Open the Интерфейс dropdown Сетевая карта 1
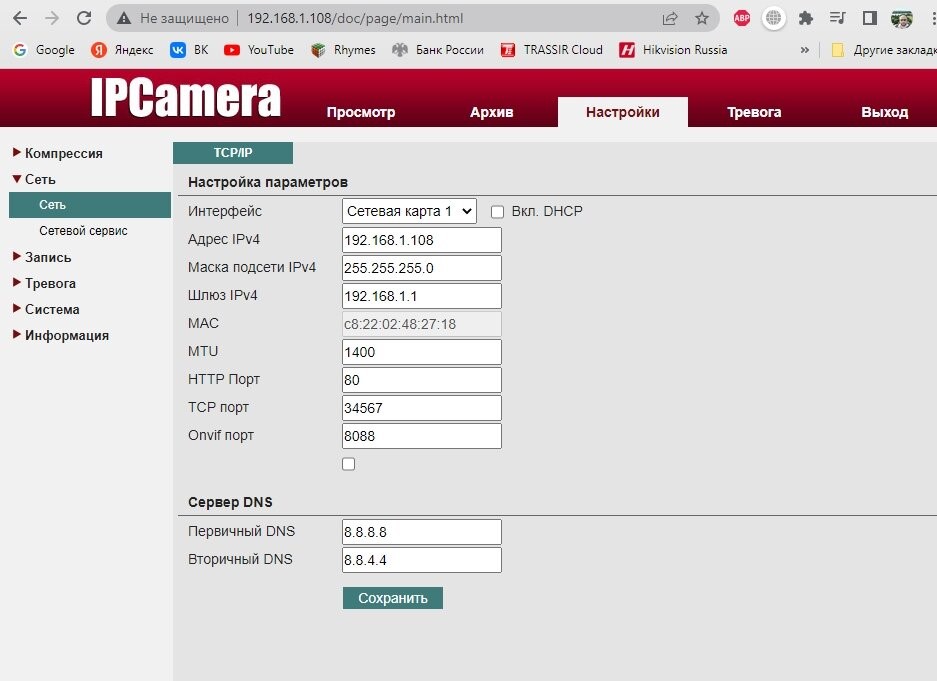Screen dimensions: 937x681 (409, 211)
